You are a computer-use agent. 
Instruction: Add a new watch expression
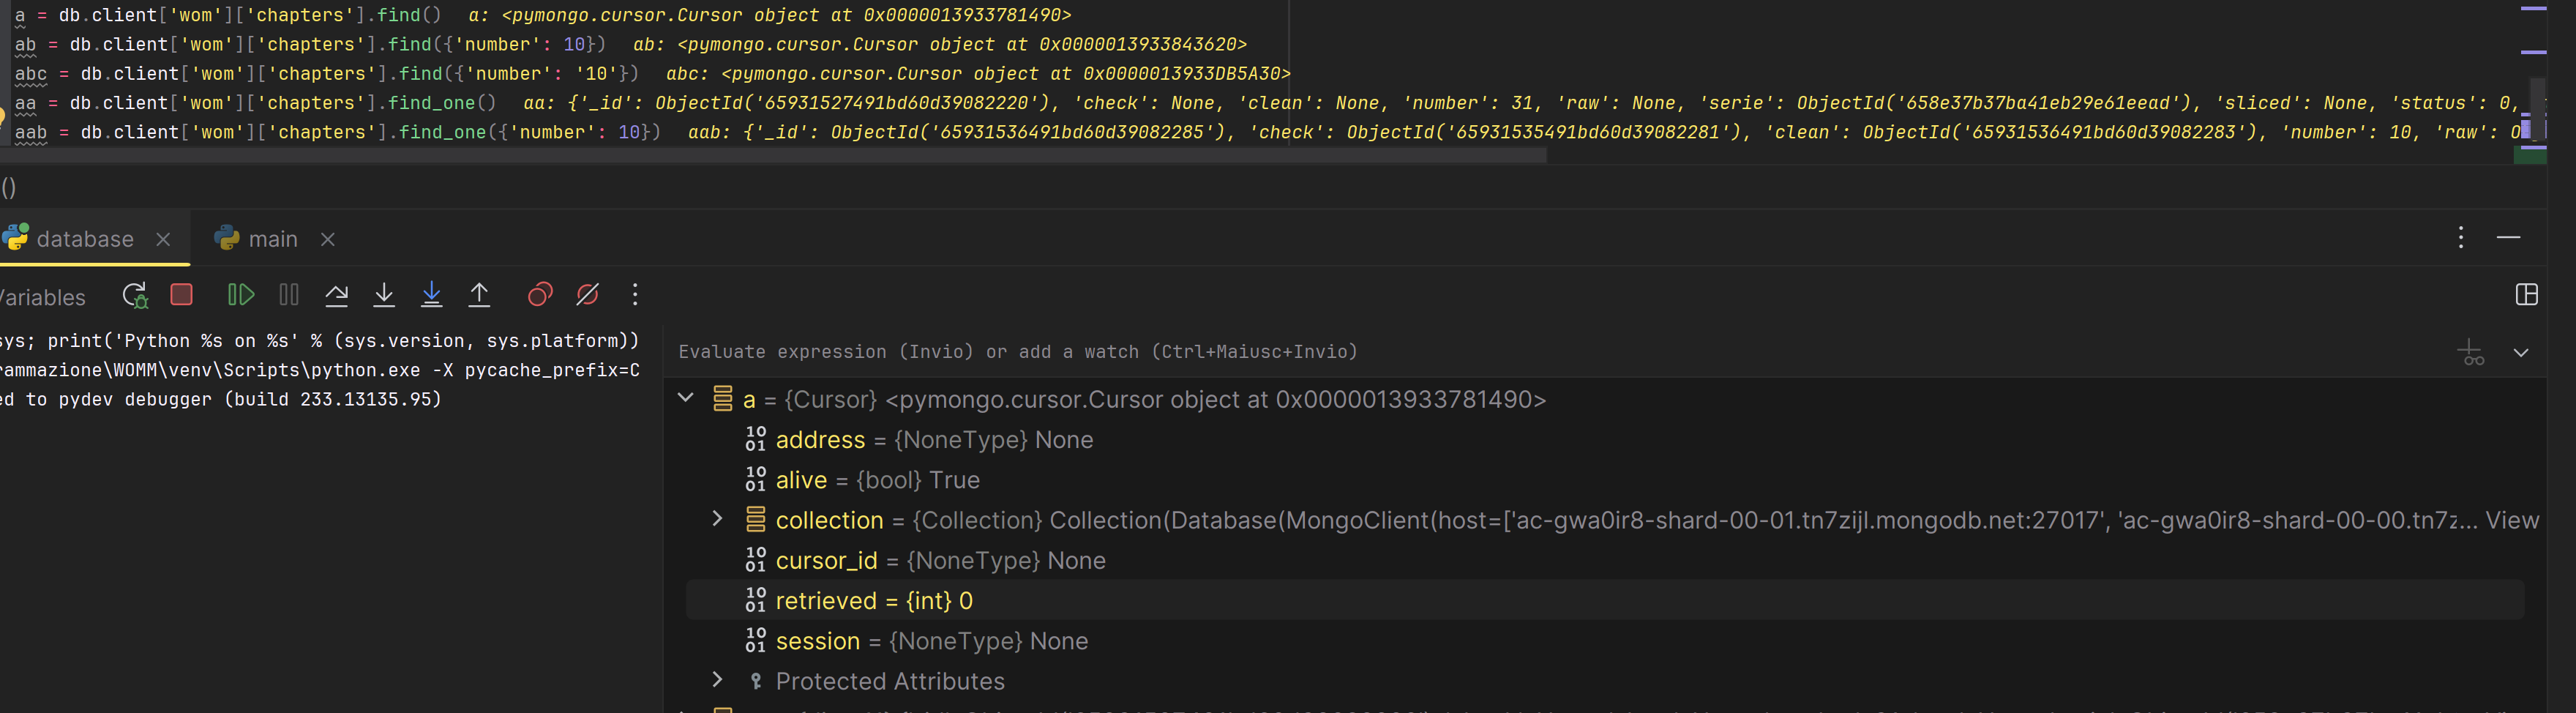tap(2470, 352)
